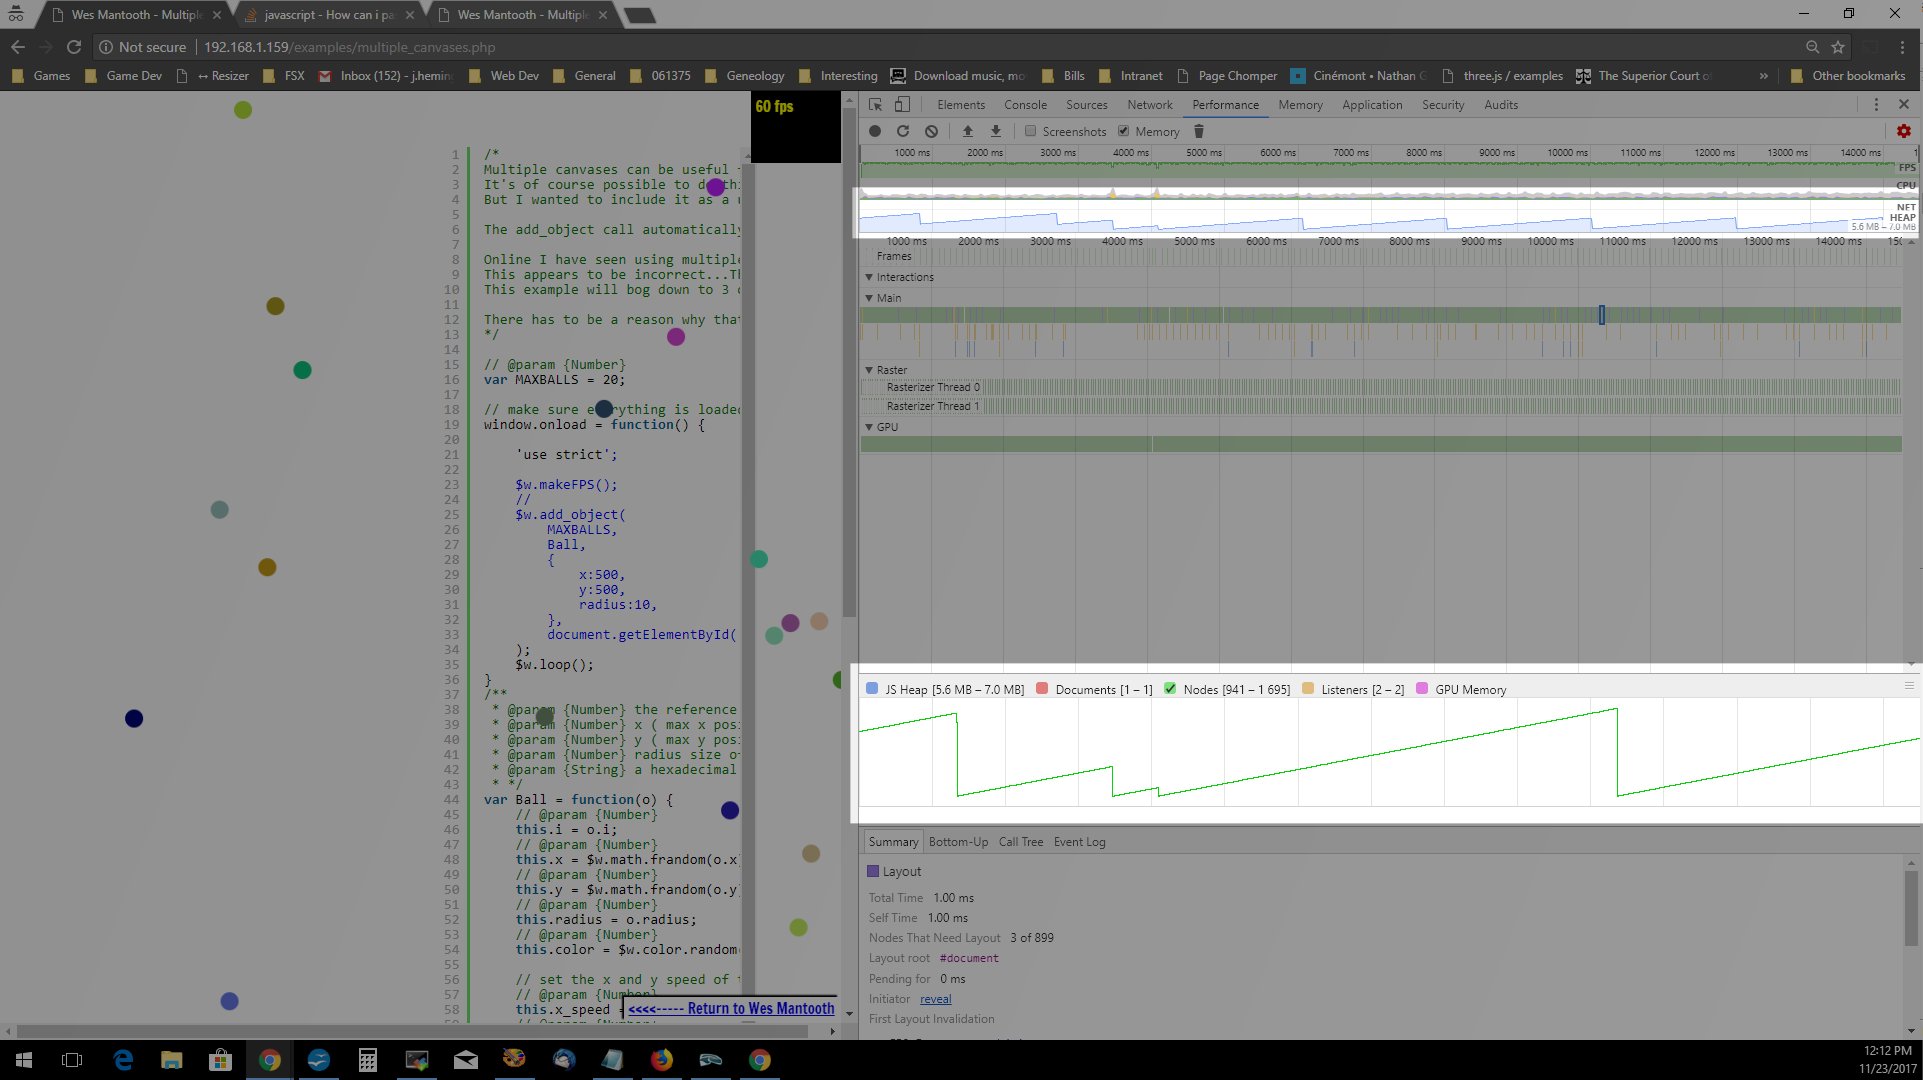The image size is (1923, 1080).
Task: Click the load profile upload arrow
Action: pyautogui.click(x=967, y=131)
